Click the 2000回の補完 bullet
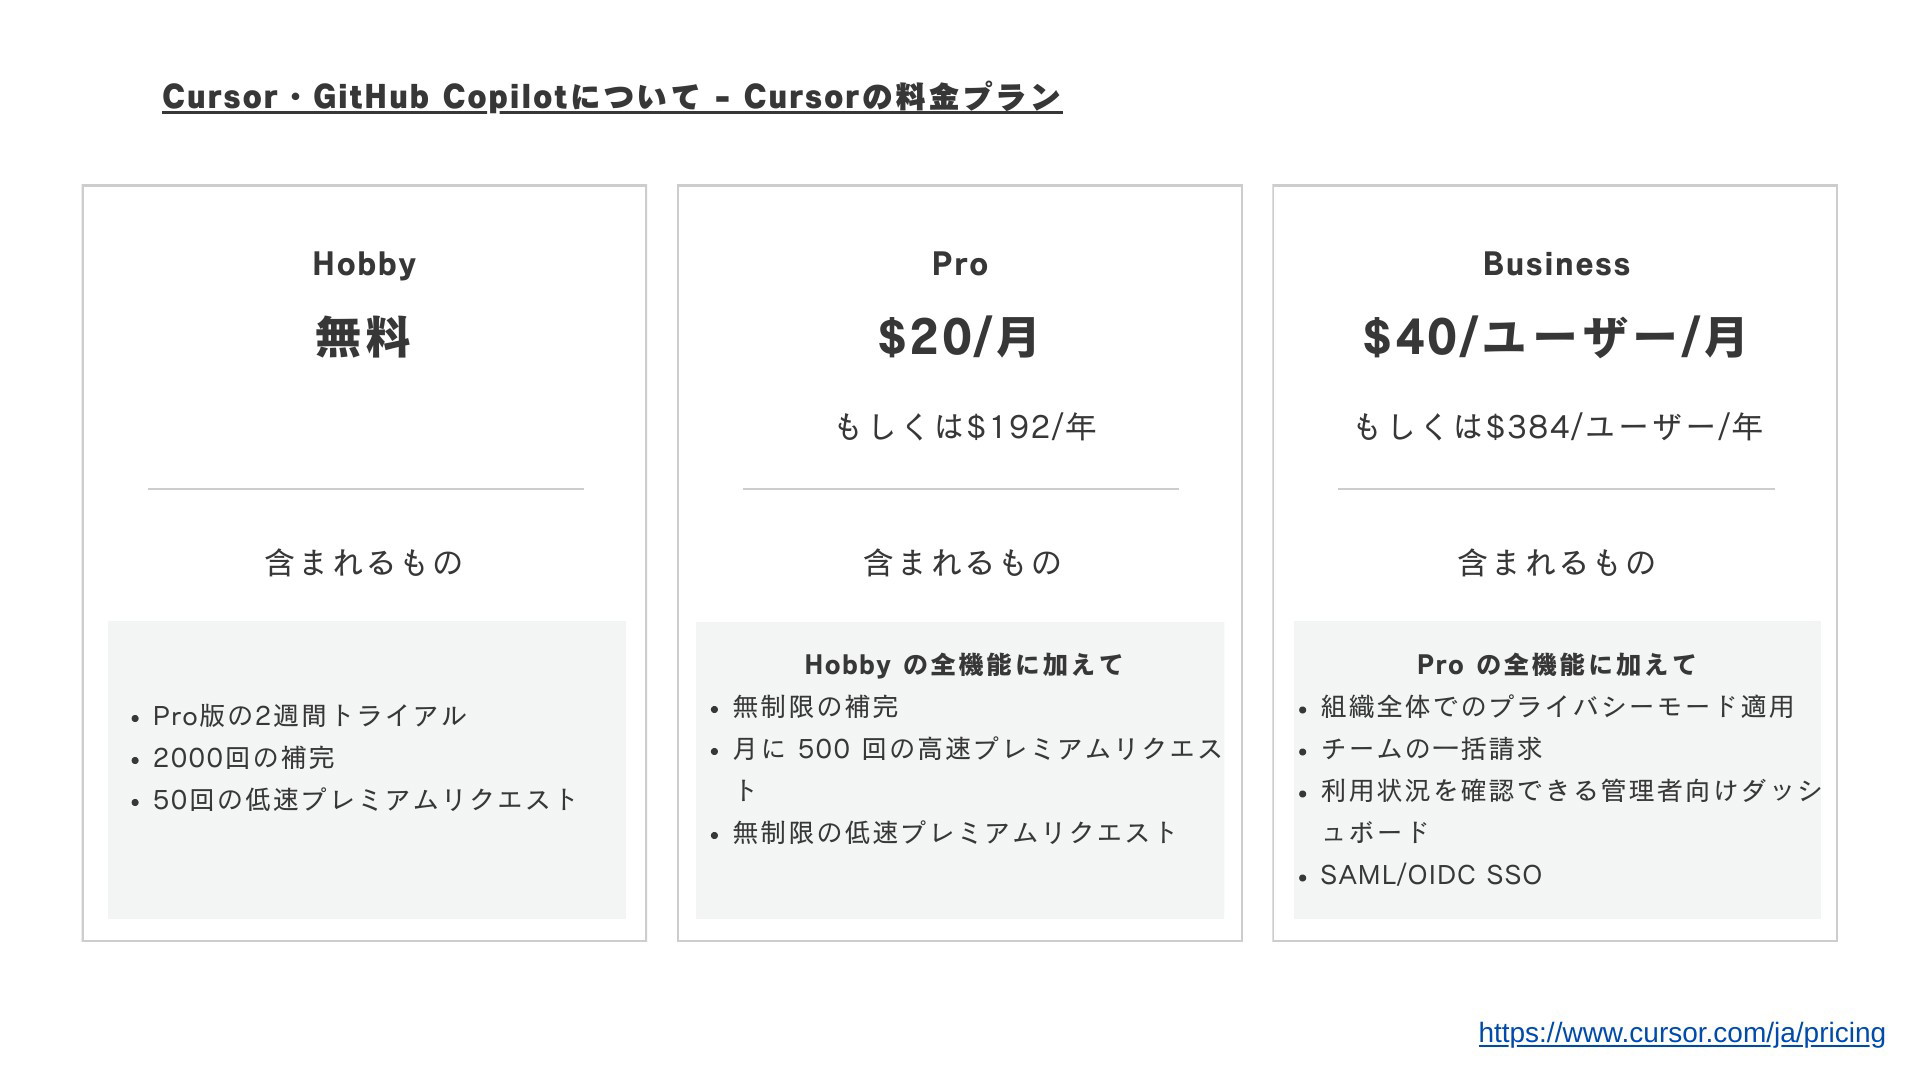Screen dimensions: 1920x1080 243,758
